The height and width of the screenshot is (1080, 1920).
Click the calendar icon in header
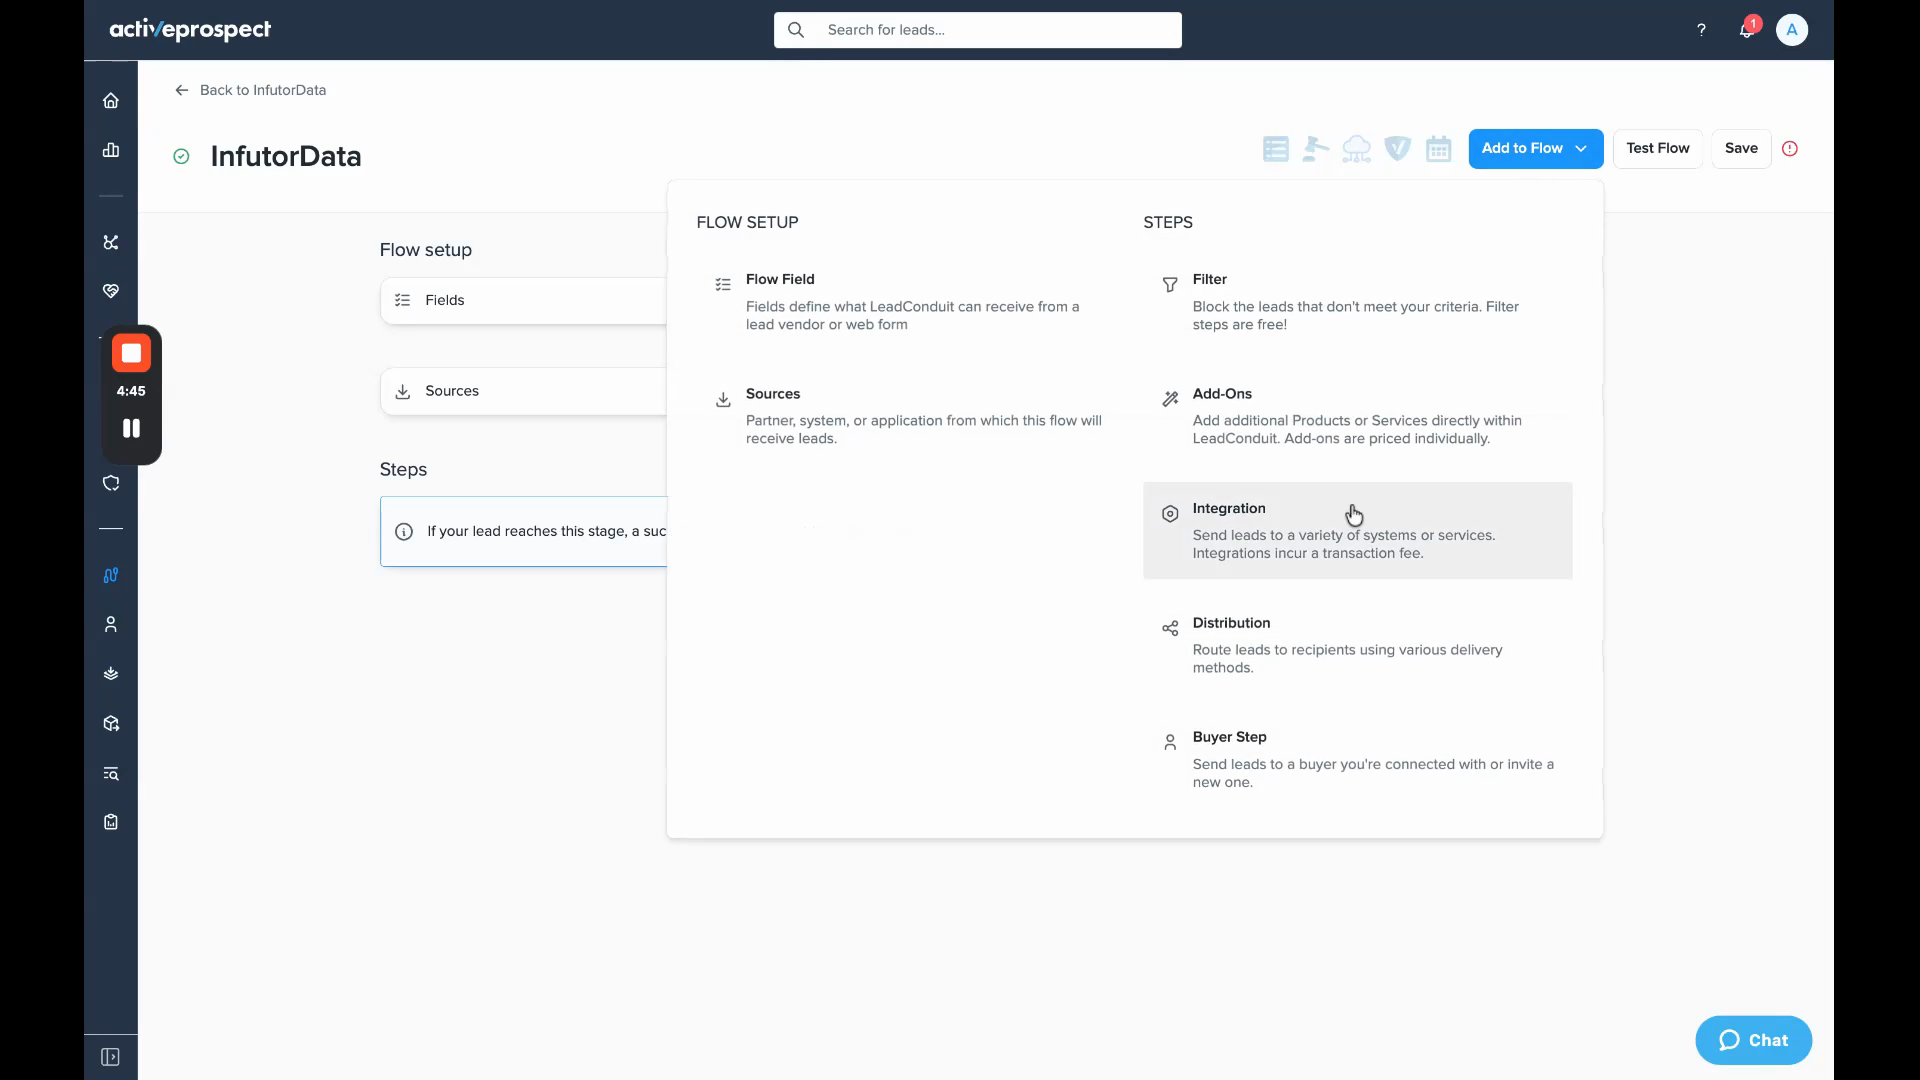coord(1438,149)
